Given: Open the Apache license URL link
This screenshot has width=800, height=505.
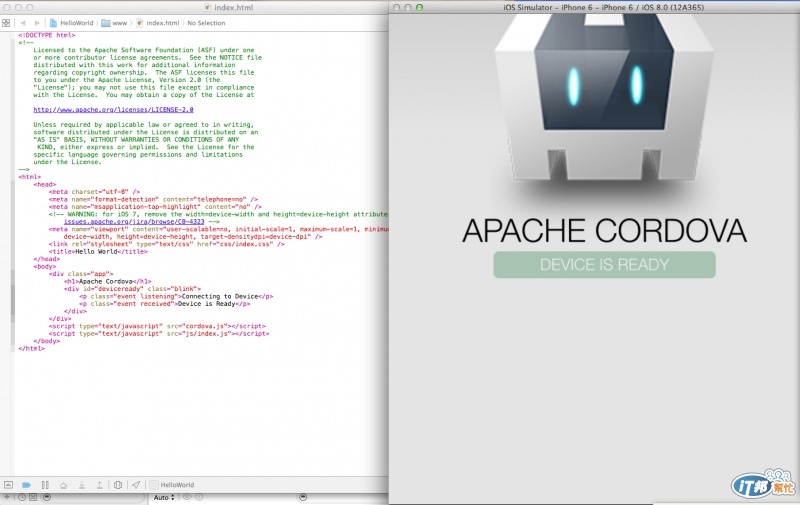Looking at the screenshot, I should click(113, 110).
